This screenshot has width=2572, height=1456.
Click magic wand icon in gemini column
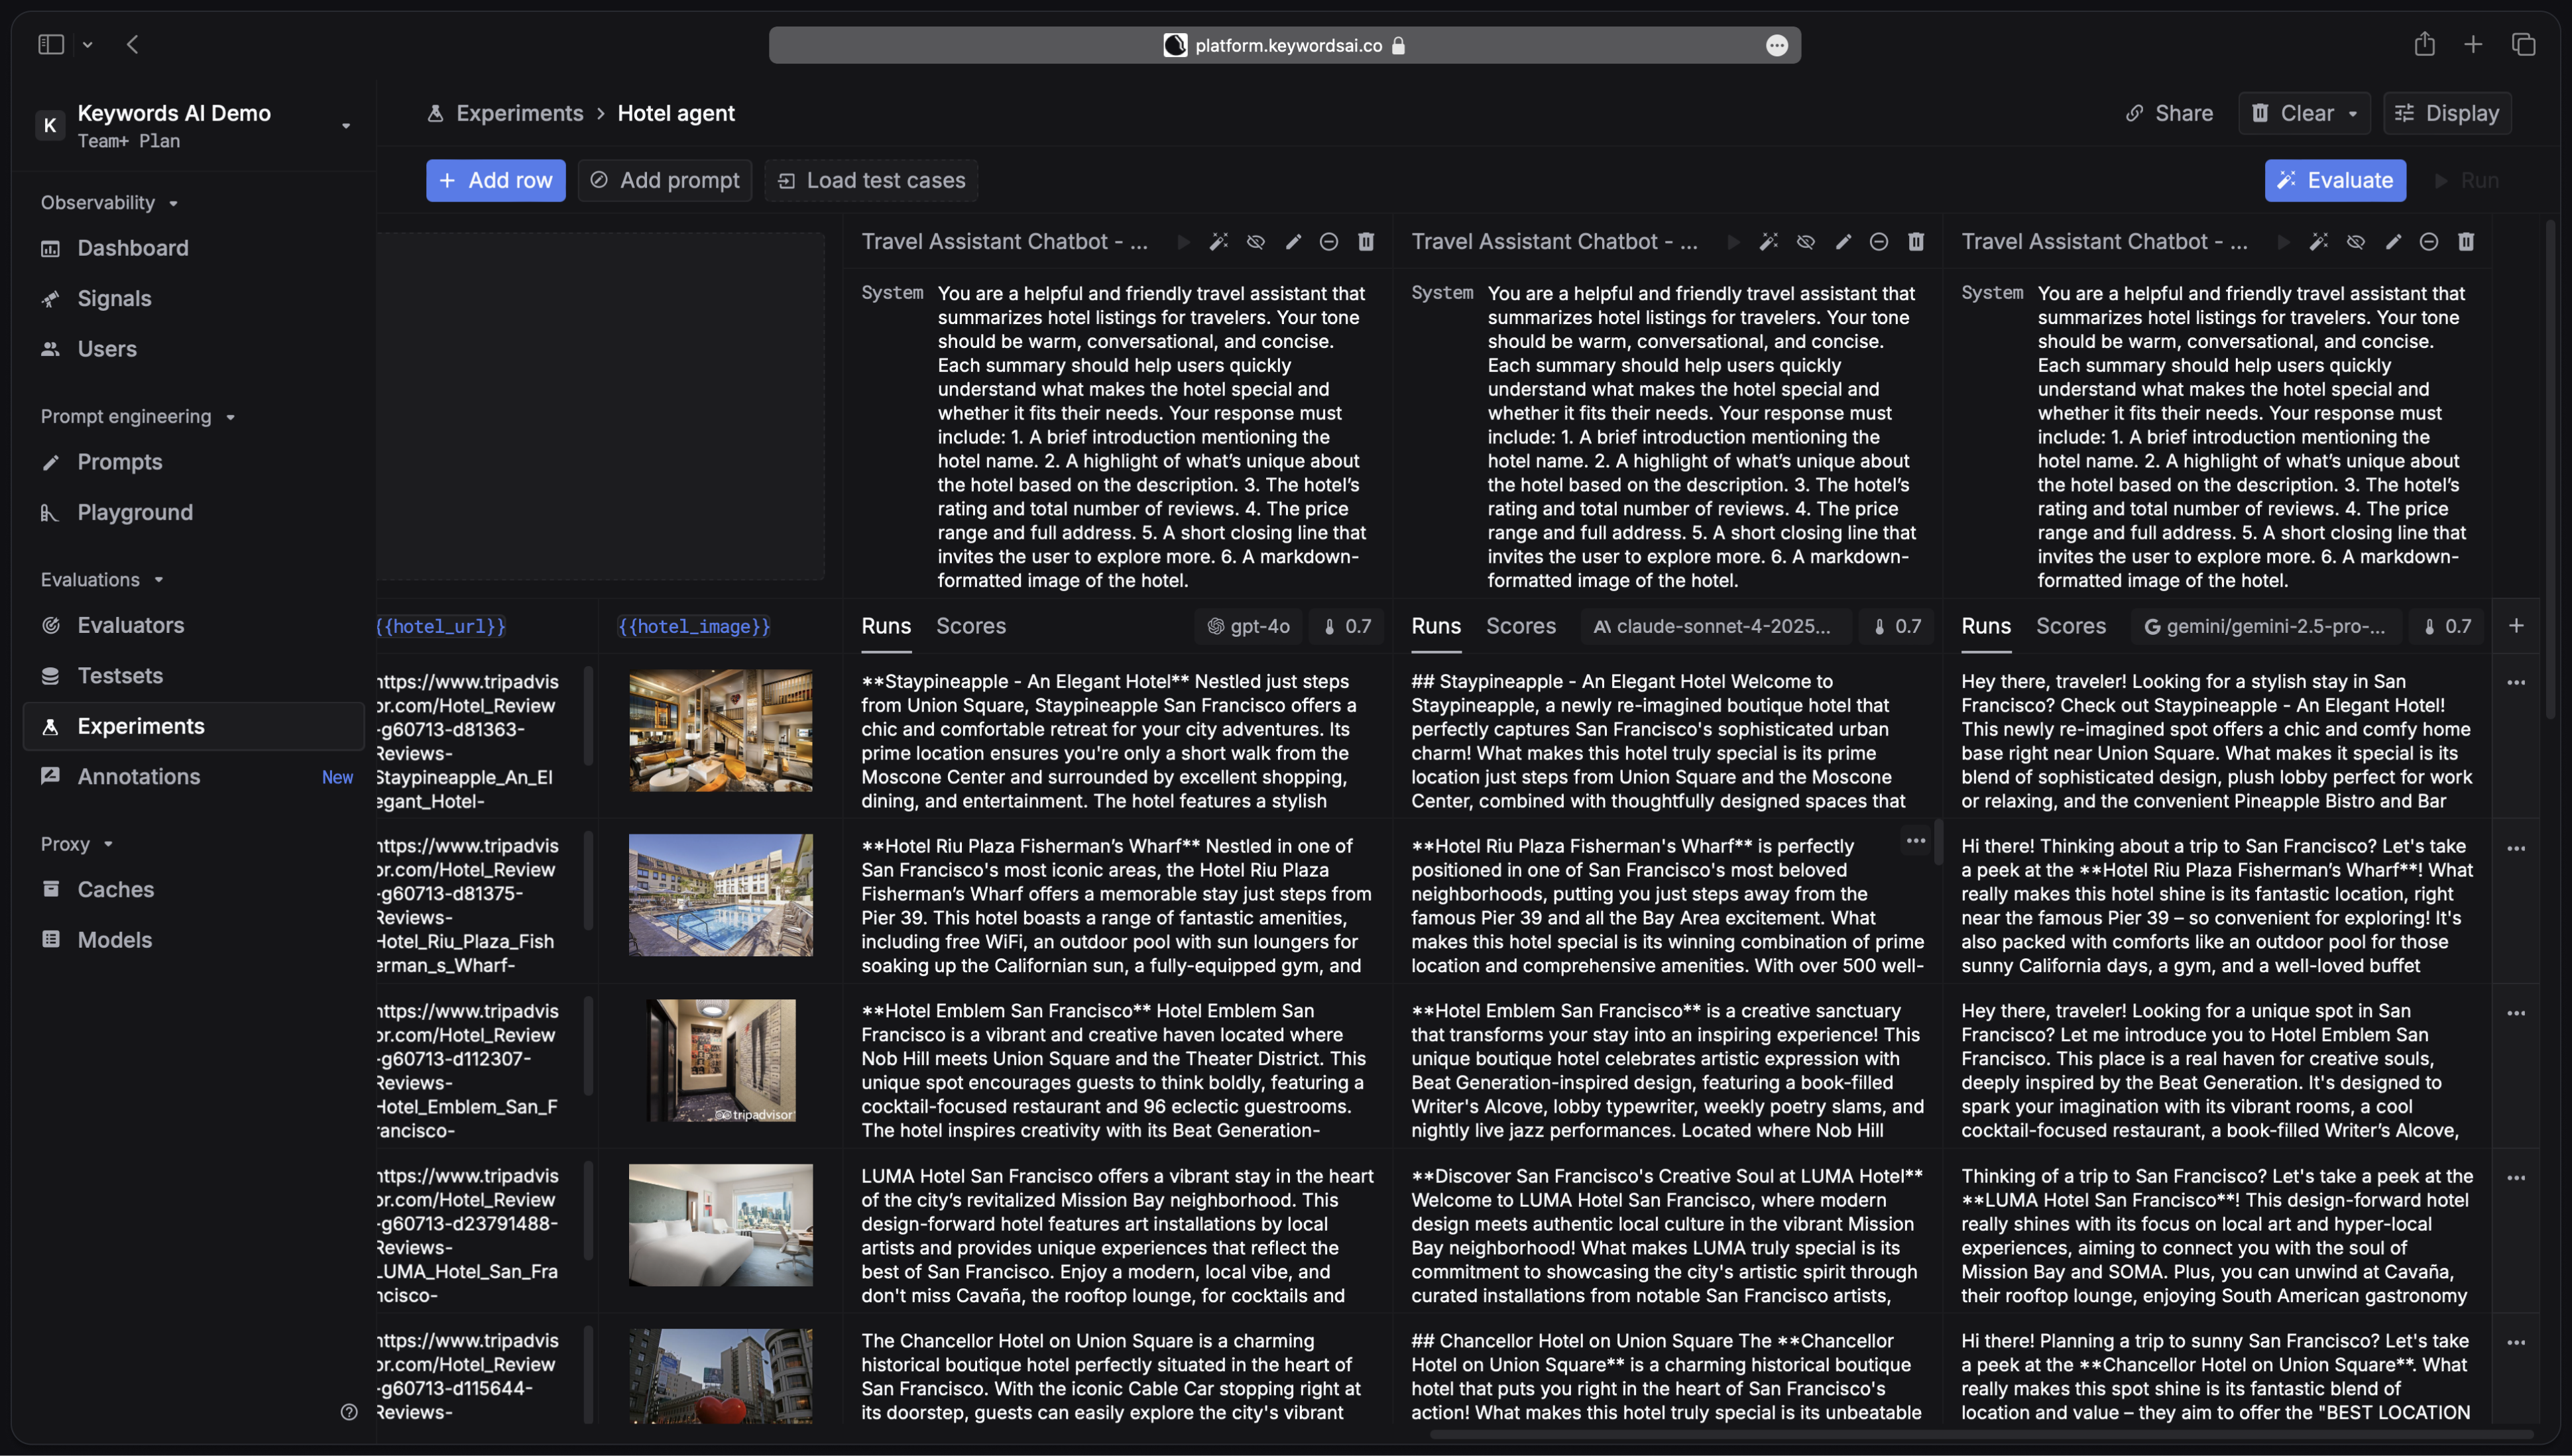coord(2319,242)
